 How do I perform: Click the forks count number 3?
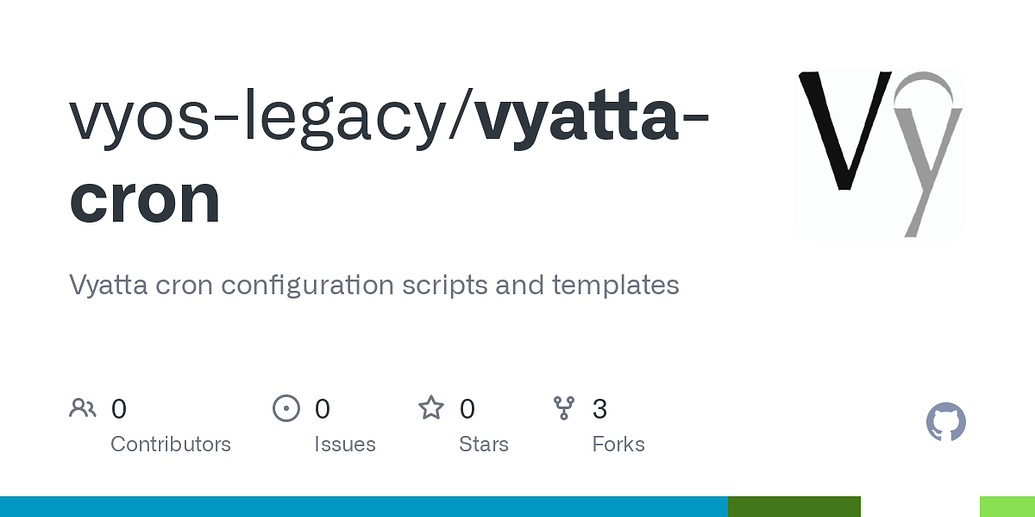(599, 409)
